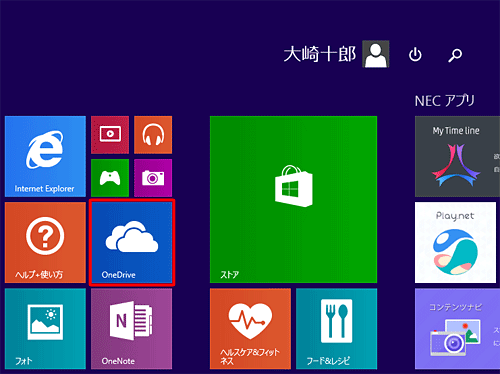Screen dimensions: 500x374
Task: Click the NEC アプリ group heading
Action: click(x=444, y=100)
